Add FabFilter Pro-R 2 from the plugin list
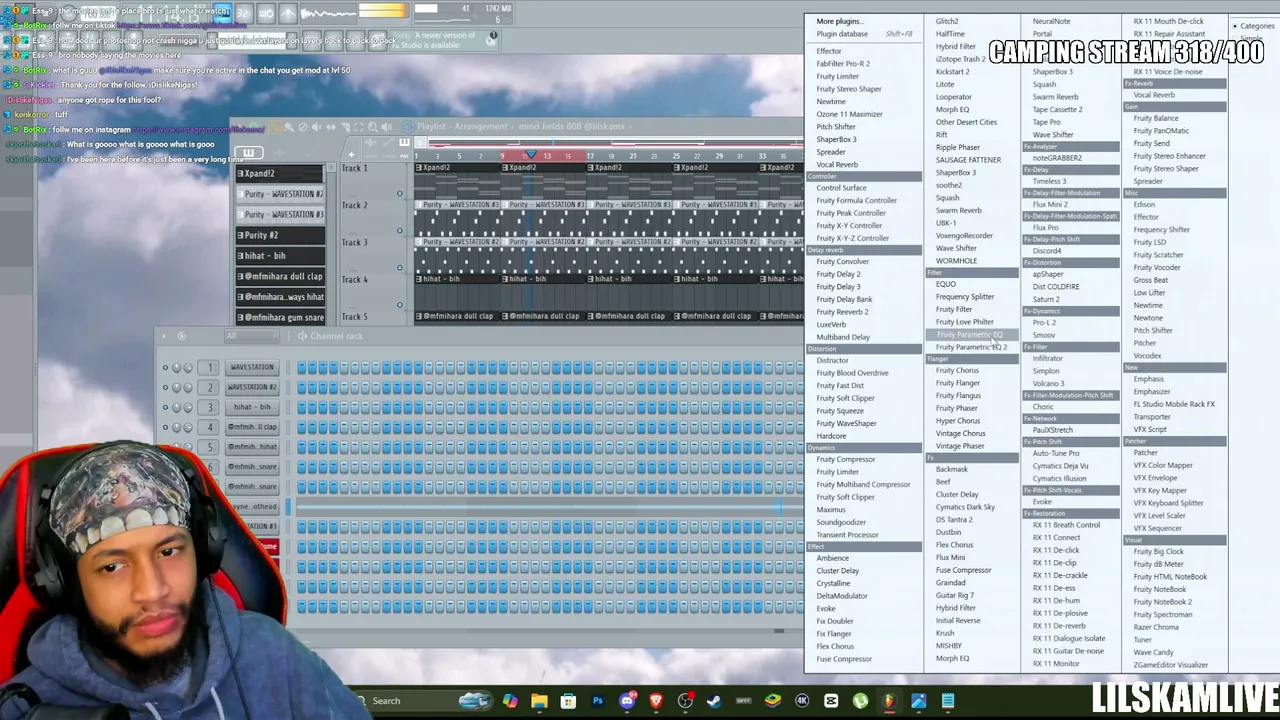 coord(843,64)
